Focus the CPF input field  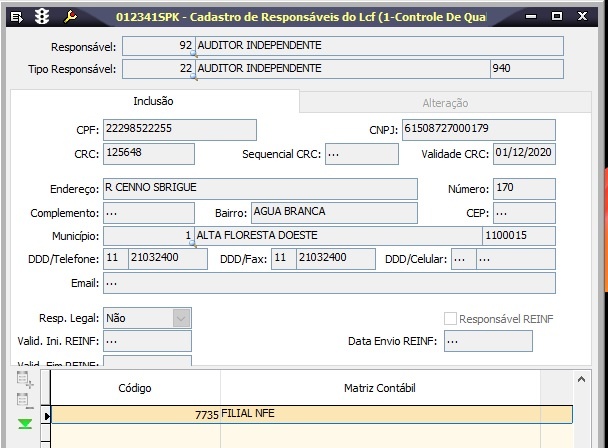pos(180,130)
